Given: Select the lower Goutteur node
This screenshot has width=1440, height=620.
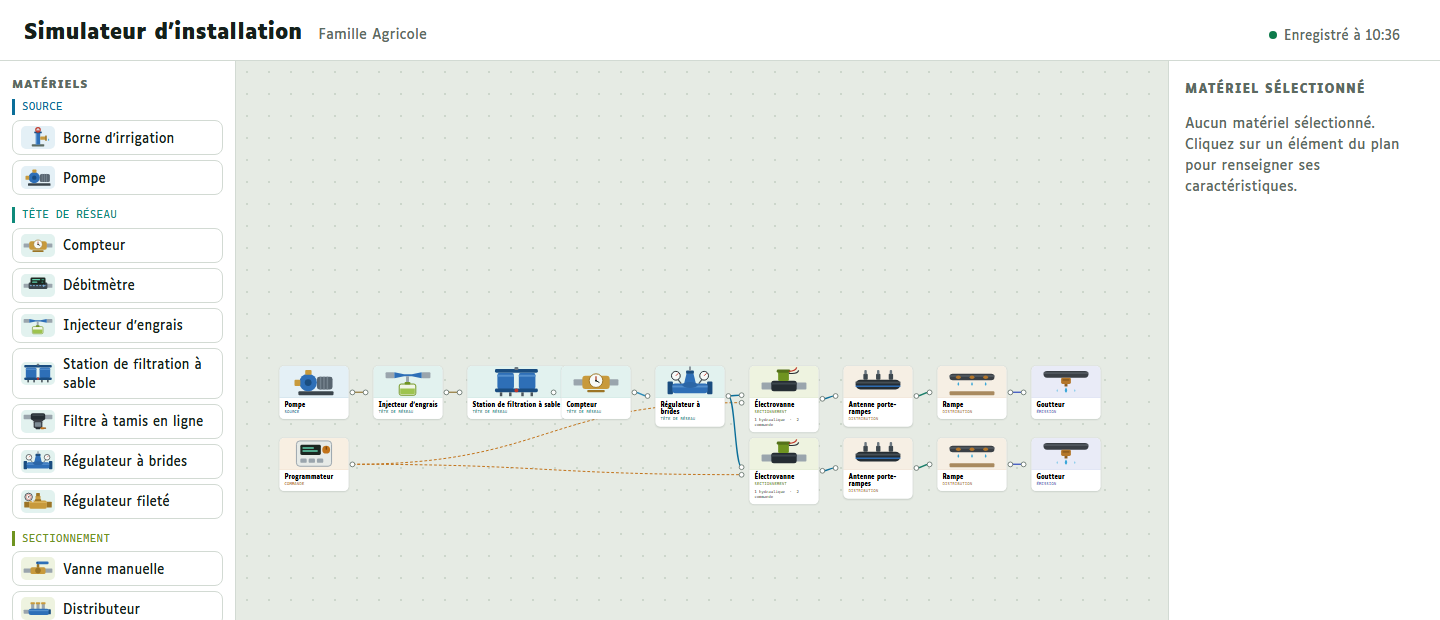Looking at the screenshot, I should tap(1066, 464).
